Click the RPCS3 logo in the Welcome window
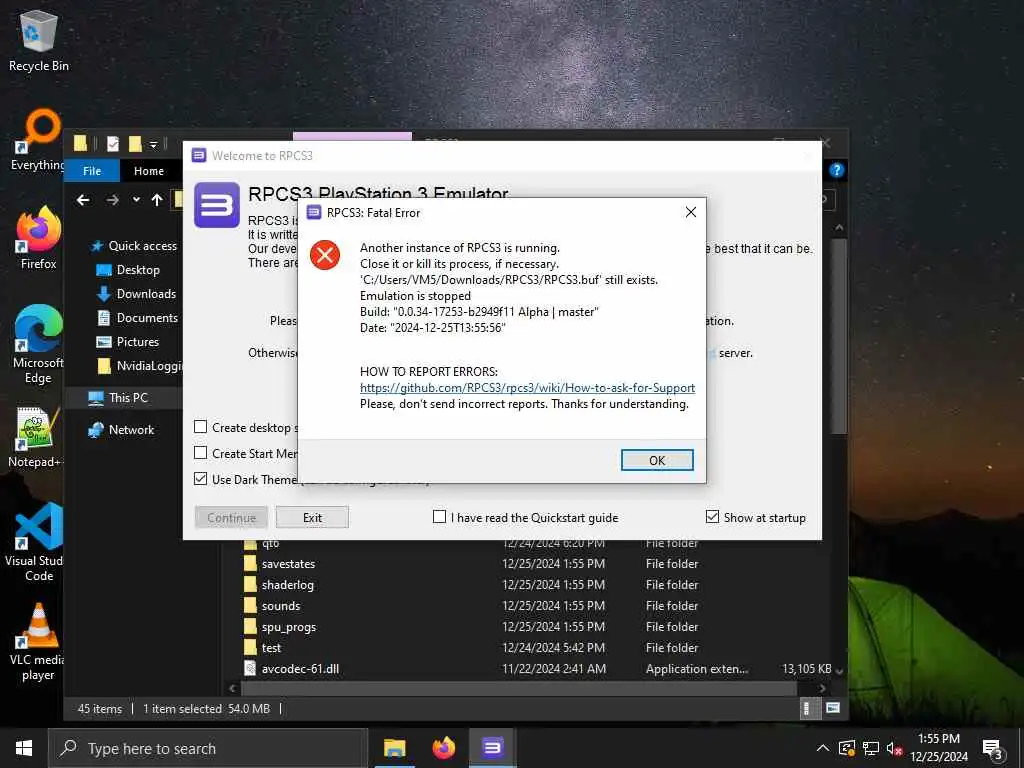The image size is (1024, 768). (217, 204)
